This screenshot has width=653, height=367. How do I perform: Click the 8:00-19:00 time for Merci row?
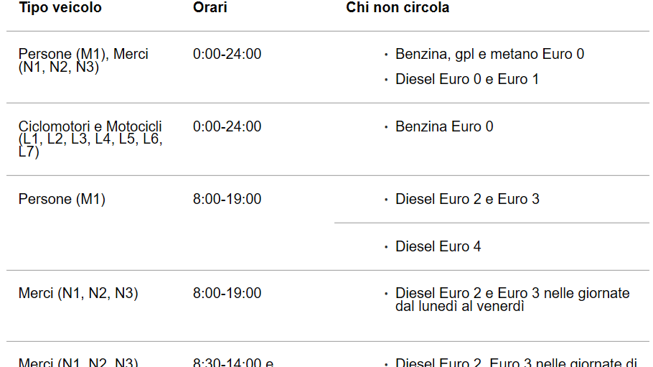[x=227, y=293]
